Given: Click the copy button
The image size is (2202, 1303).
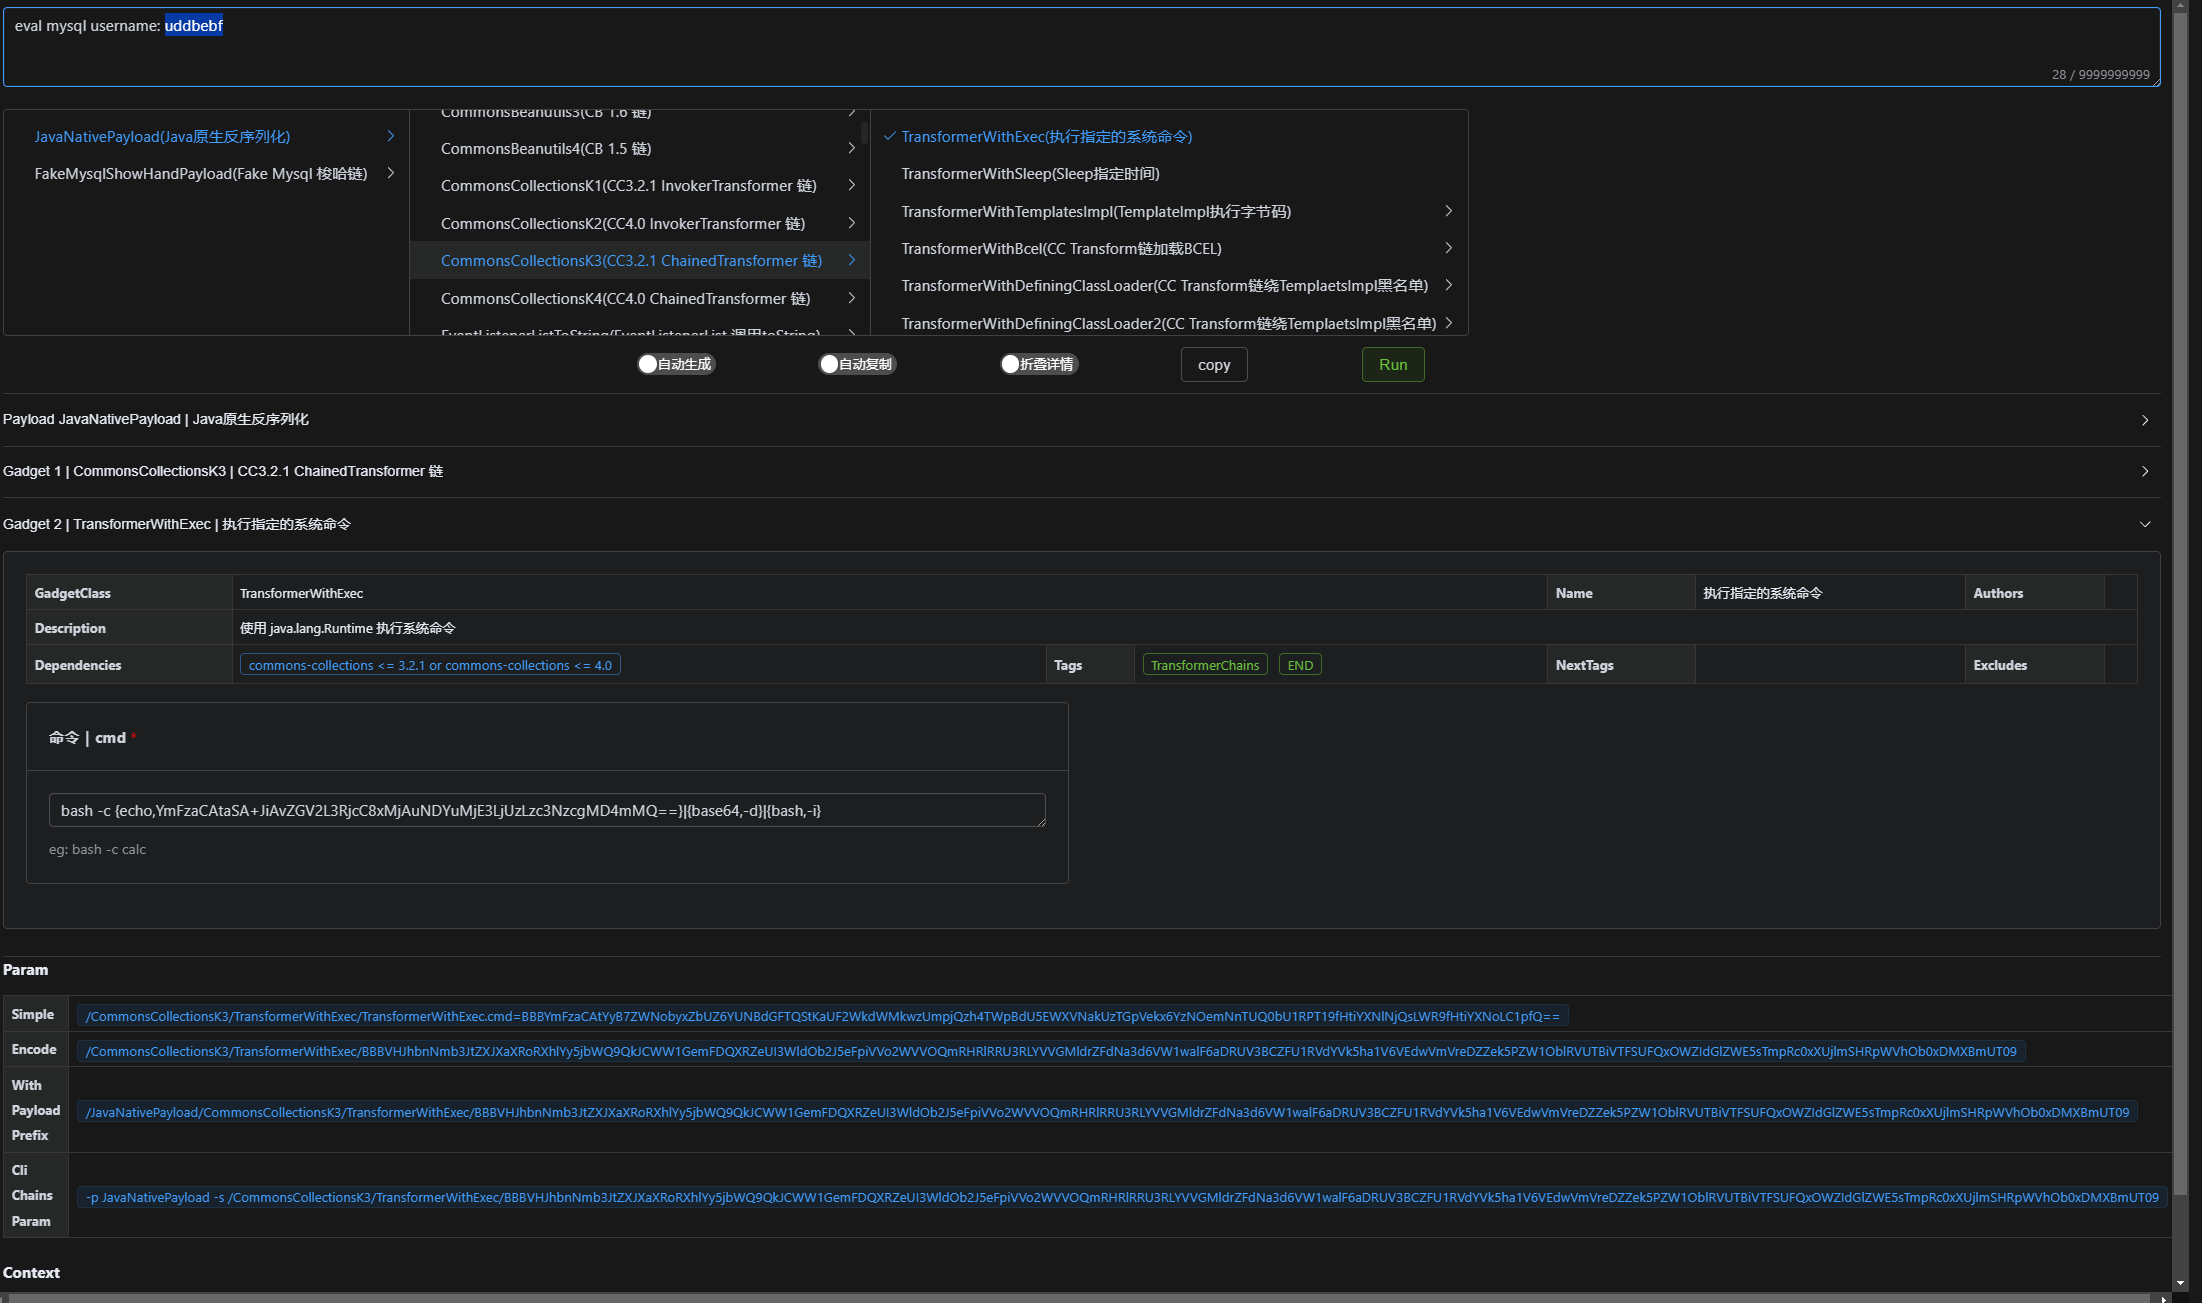Looking at the screenshot, I should (1214, 365).
